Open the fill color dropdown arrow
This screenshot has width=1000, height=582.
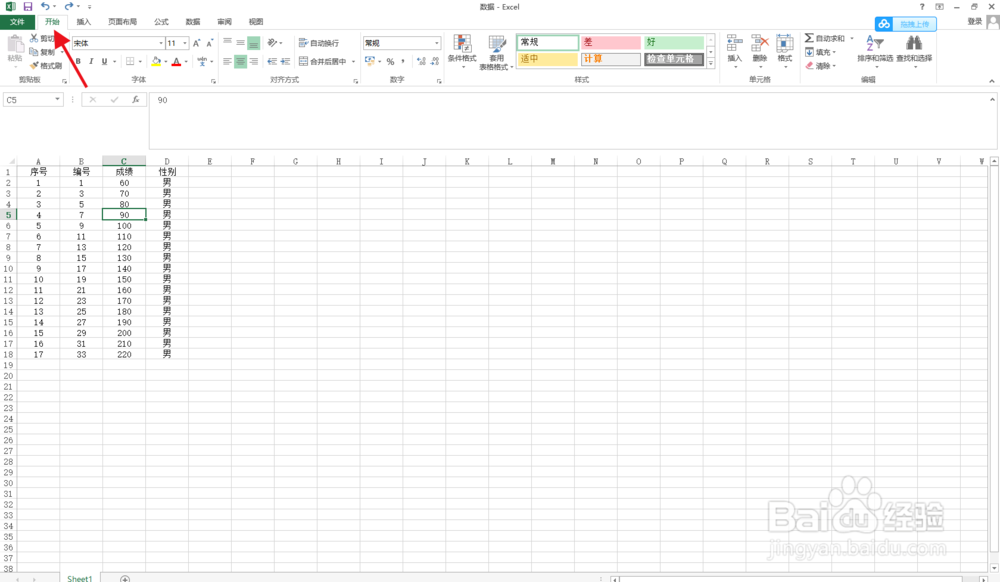(x=165, y=62)
